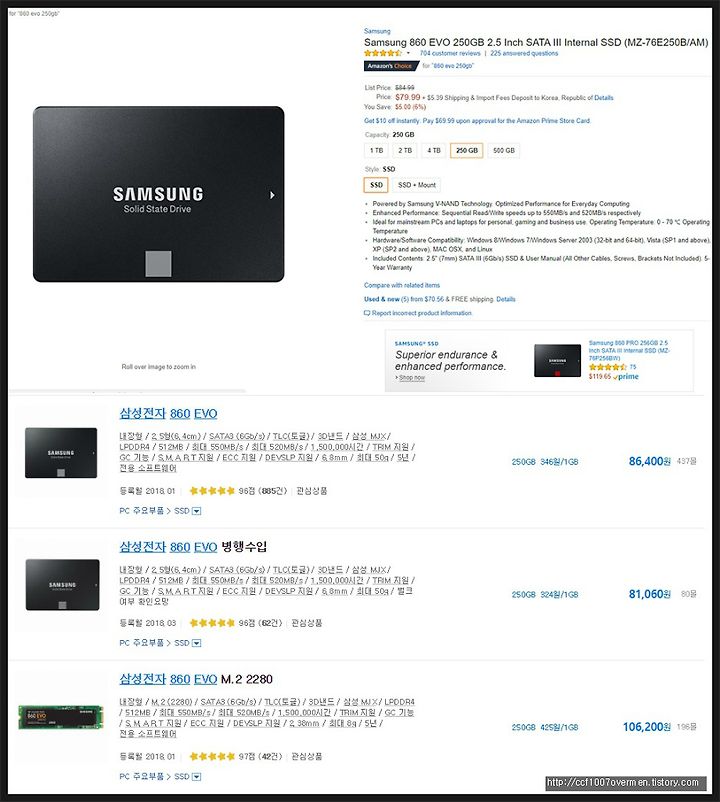Open 삼성전자 860 EVO M.2 2280 title link
This screenshot has height=802, width=720.
pyautogui.click(x=196, y=679)
